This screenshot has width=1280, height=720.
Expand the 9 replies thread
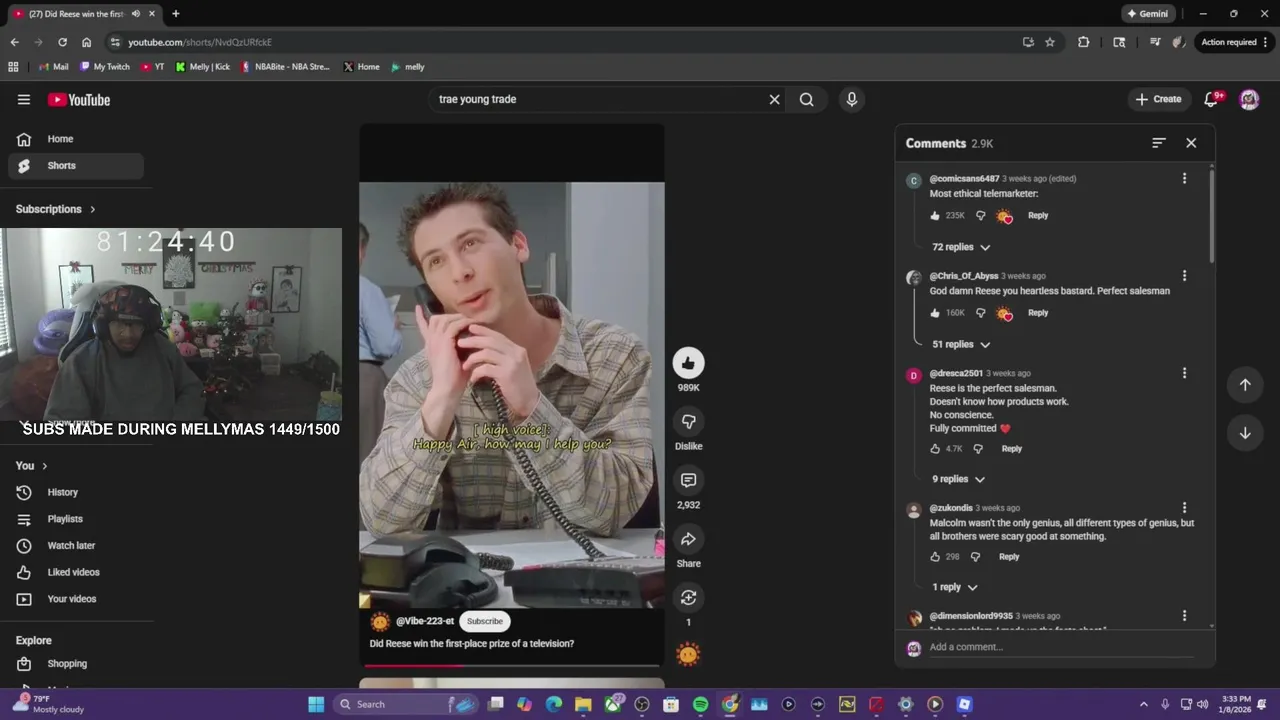pos(958,479)
